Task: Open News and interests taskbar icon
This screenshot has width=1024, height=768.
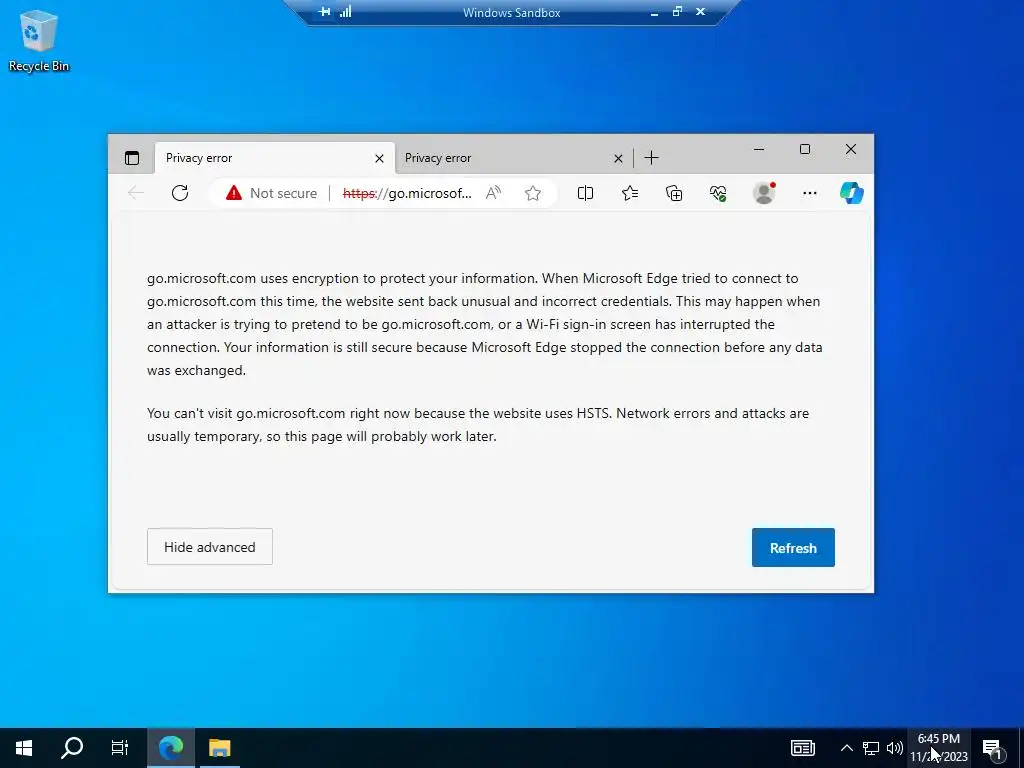Action: (x=803, y=748)
